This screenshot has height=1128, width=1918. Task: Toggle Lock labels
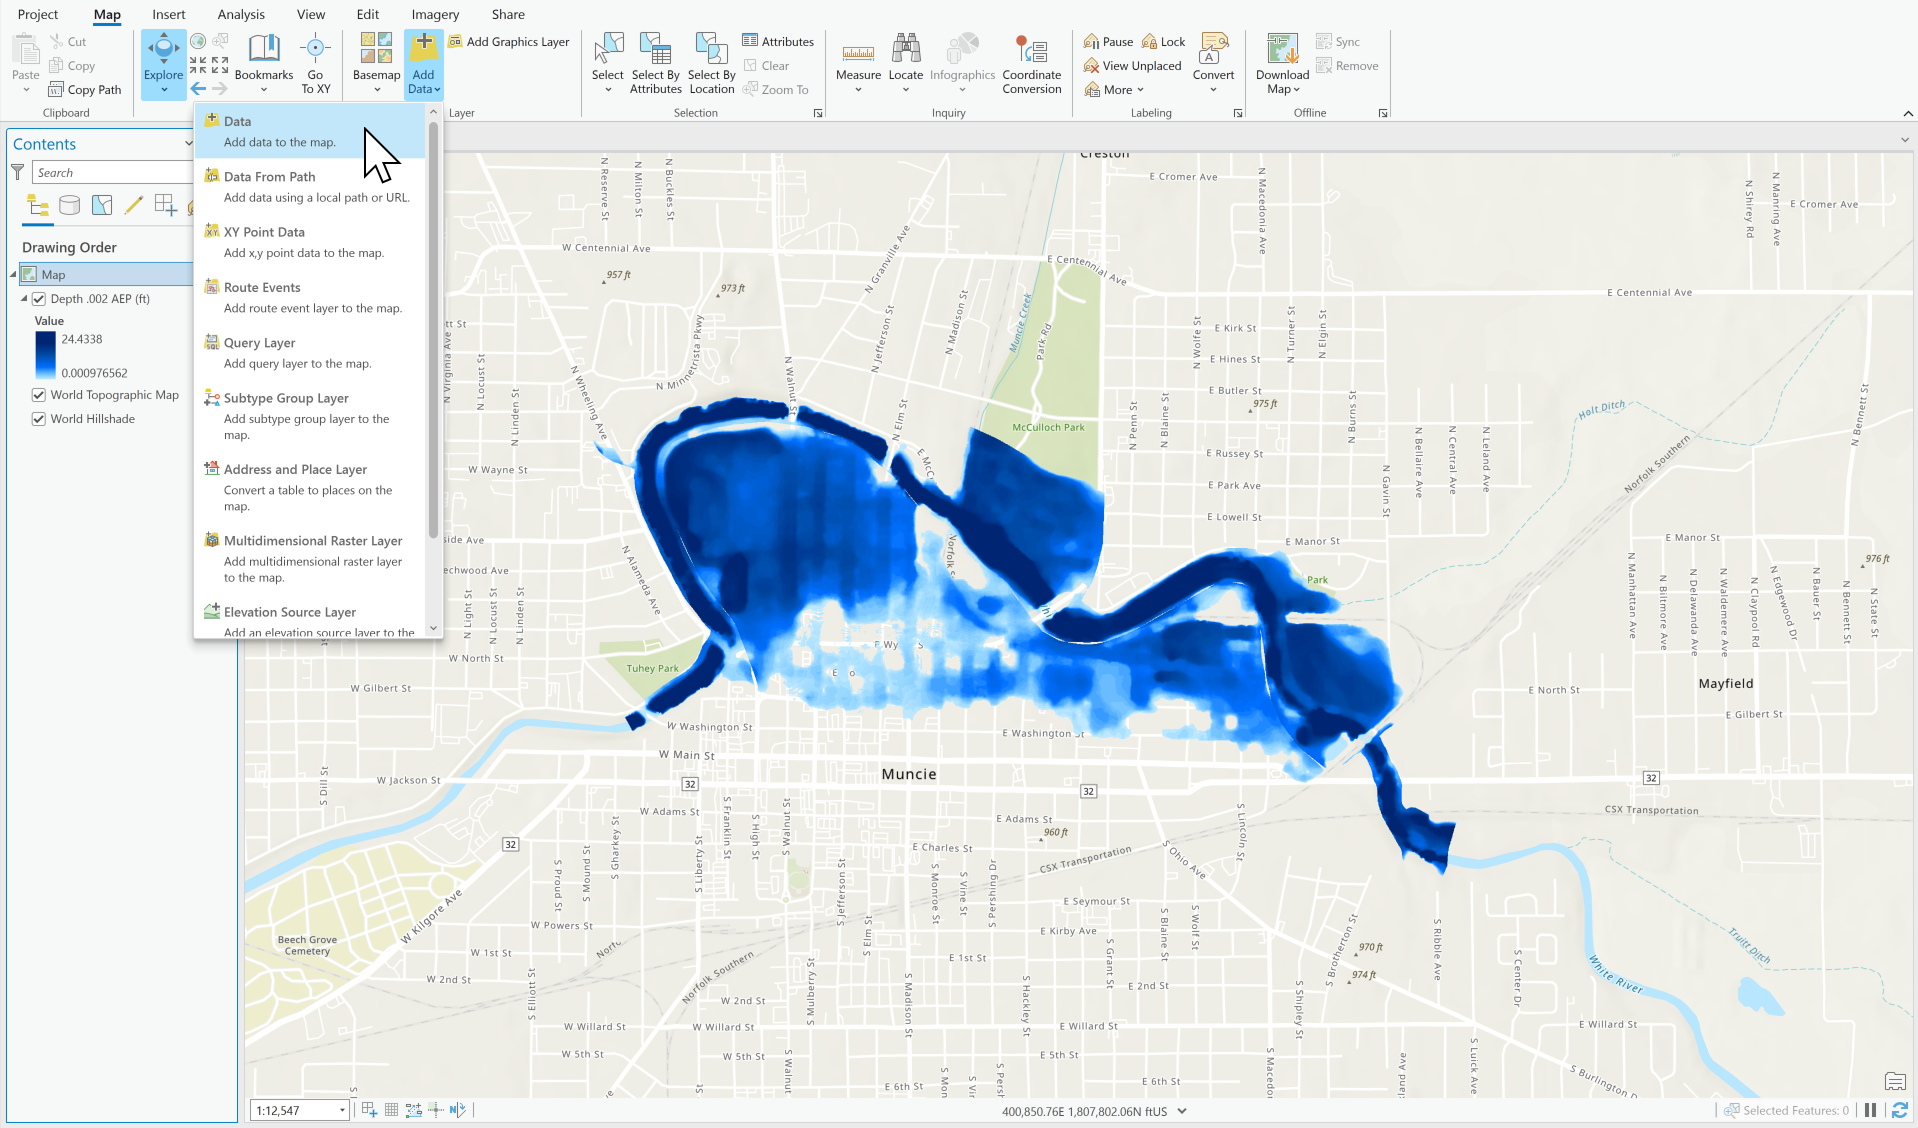[x=1164, y=42]
